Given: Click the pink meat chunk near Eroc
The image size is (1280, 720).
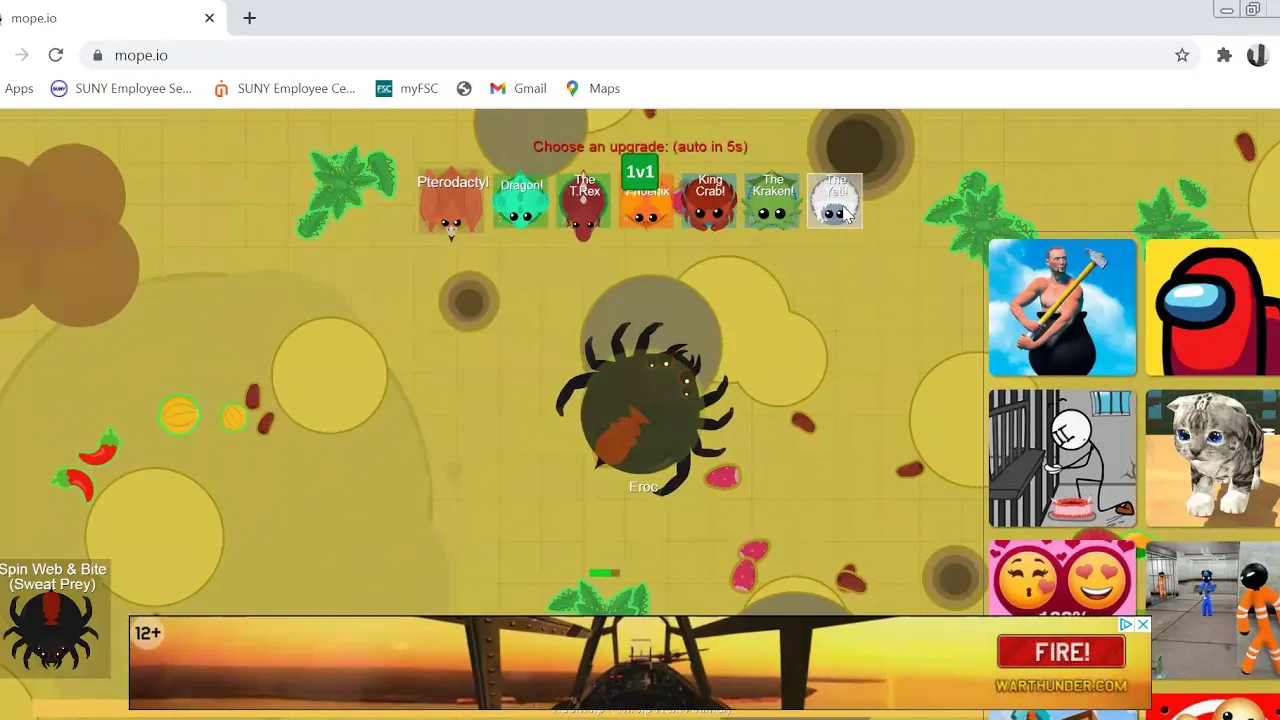Looking at the screenshot, I should (722, 477).
